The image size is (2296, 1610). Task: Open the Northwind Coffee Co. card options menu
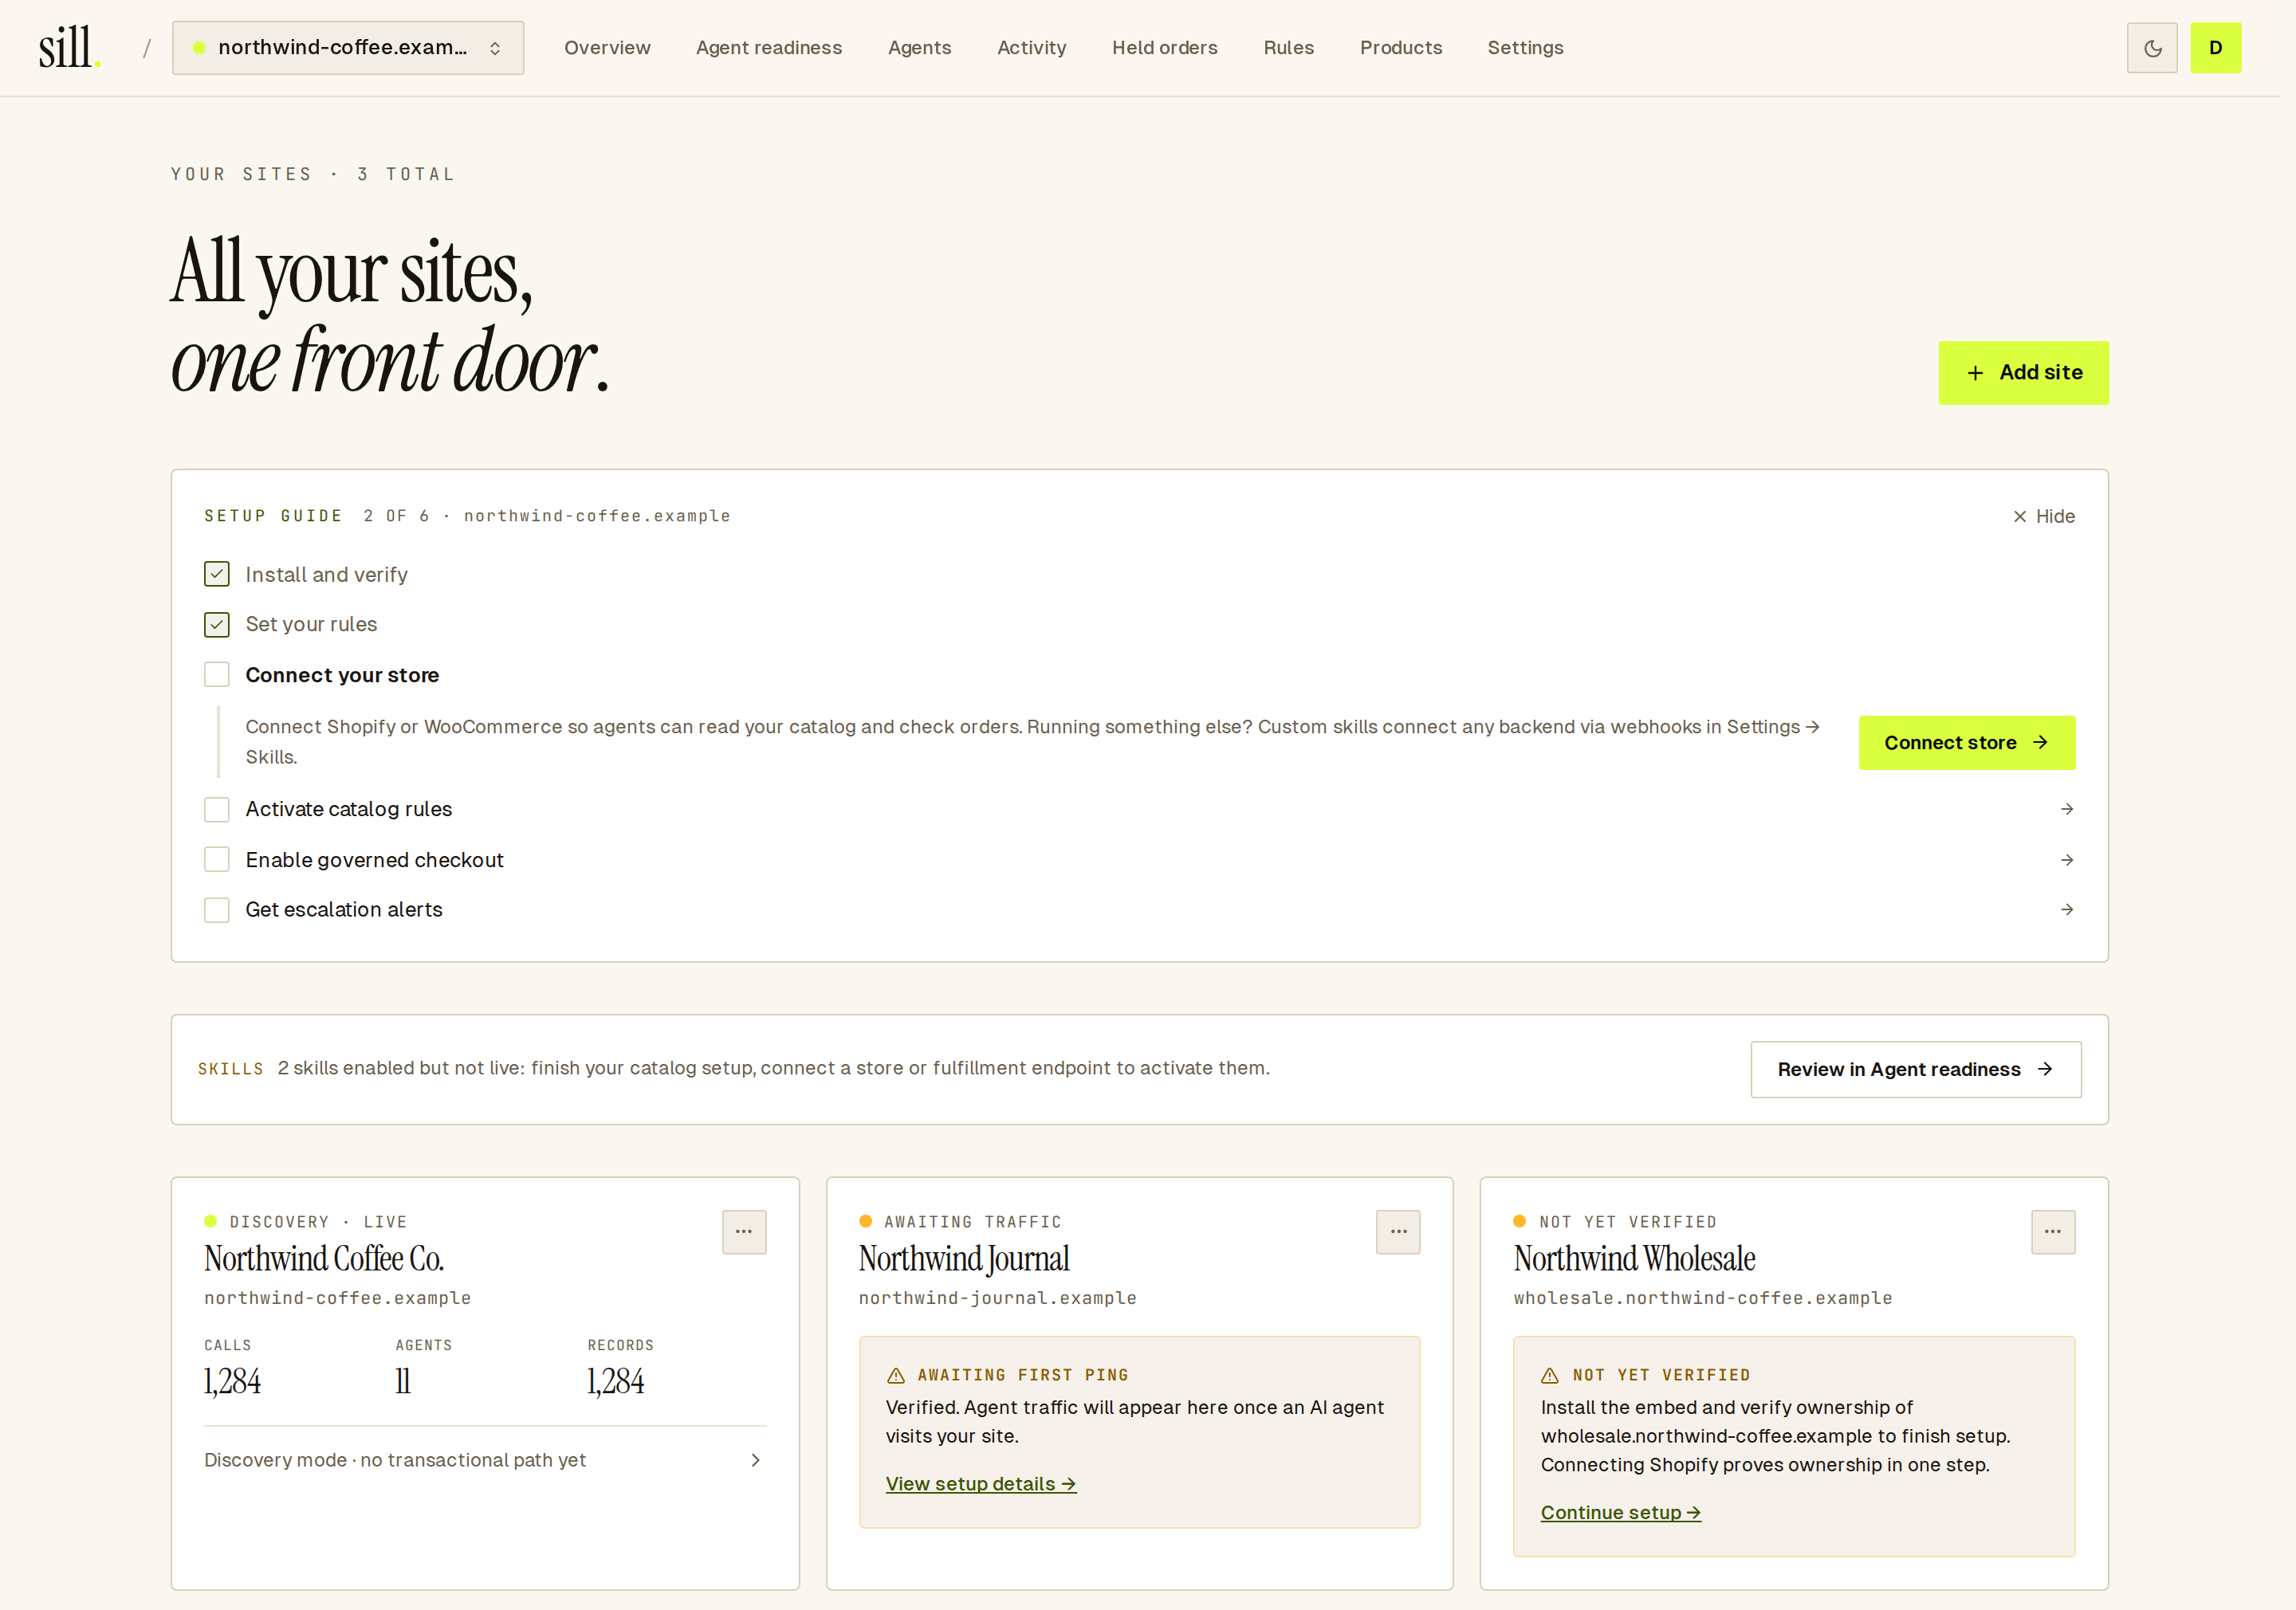point(744,1231)
